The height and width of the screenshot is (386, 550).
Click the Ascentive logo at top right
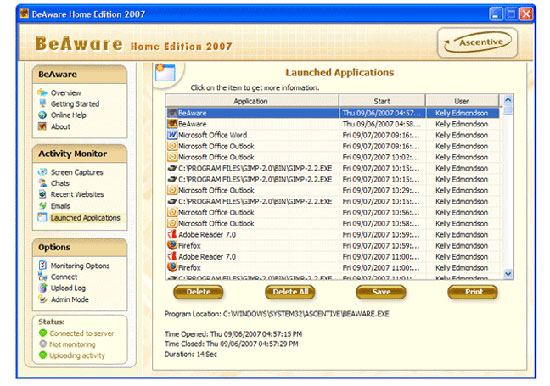[477, 42]
